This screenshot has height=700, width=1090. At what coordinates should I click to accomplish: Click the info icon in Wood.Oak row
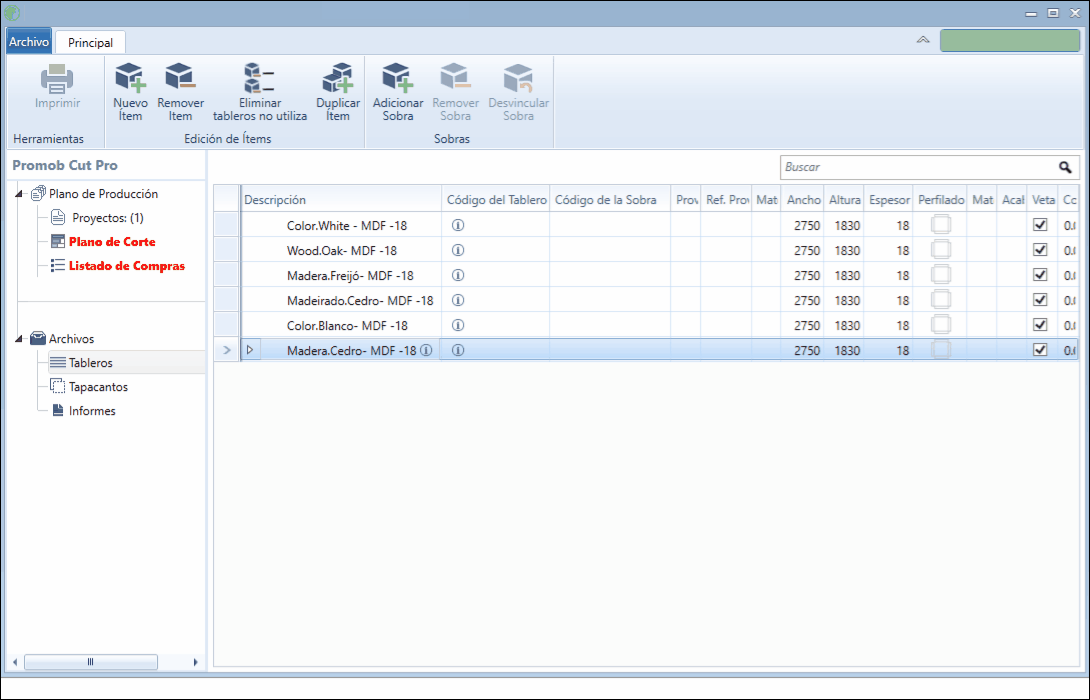(458, 250)
